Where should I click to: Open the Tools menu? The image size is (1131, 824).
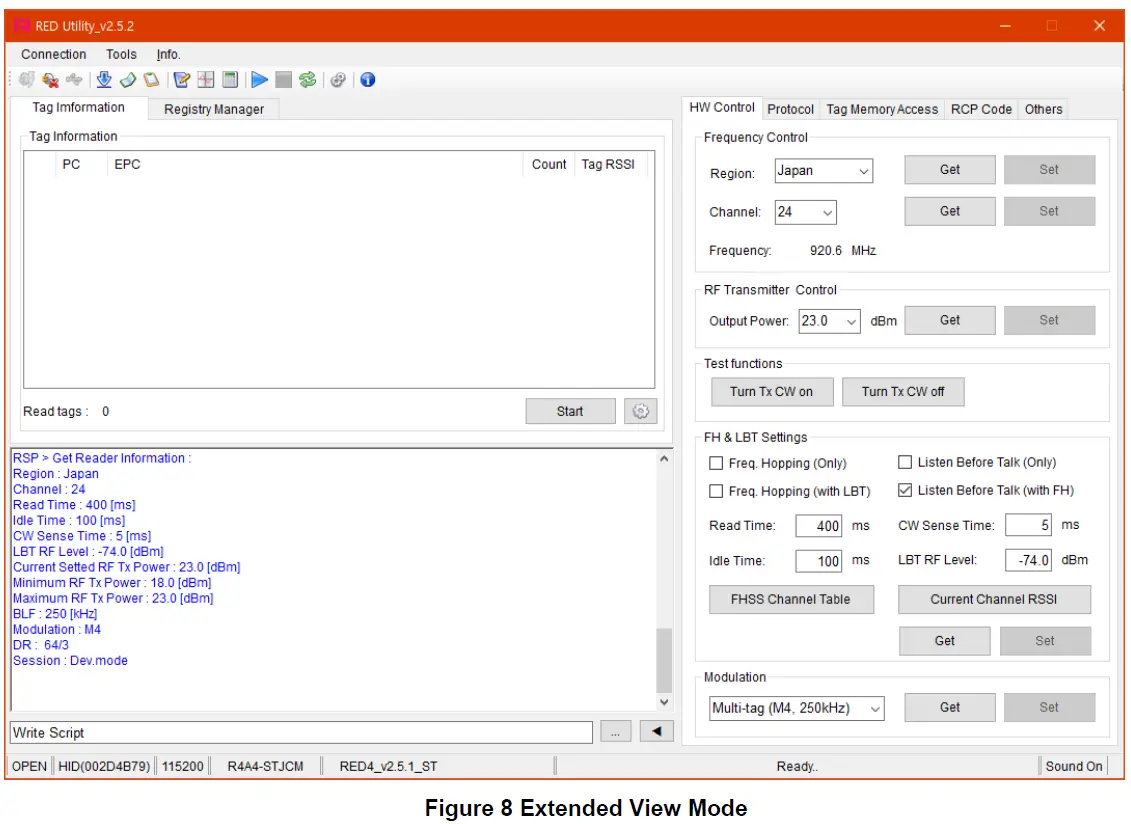121,54
